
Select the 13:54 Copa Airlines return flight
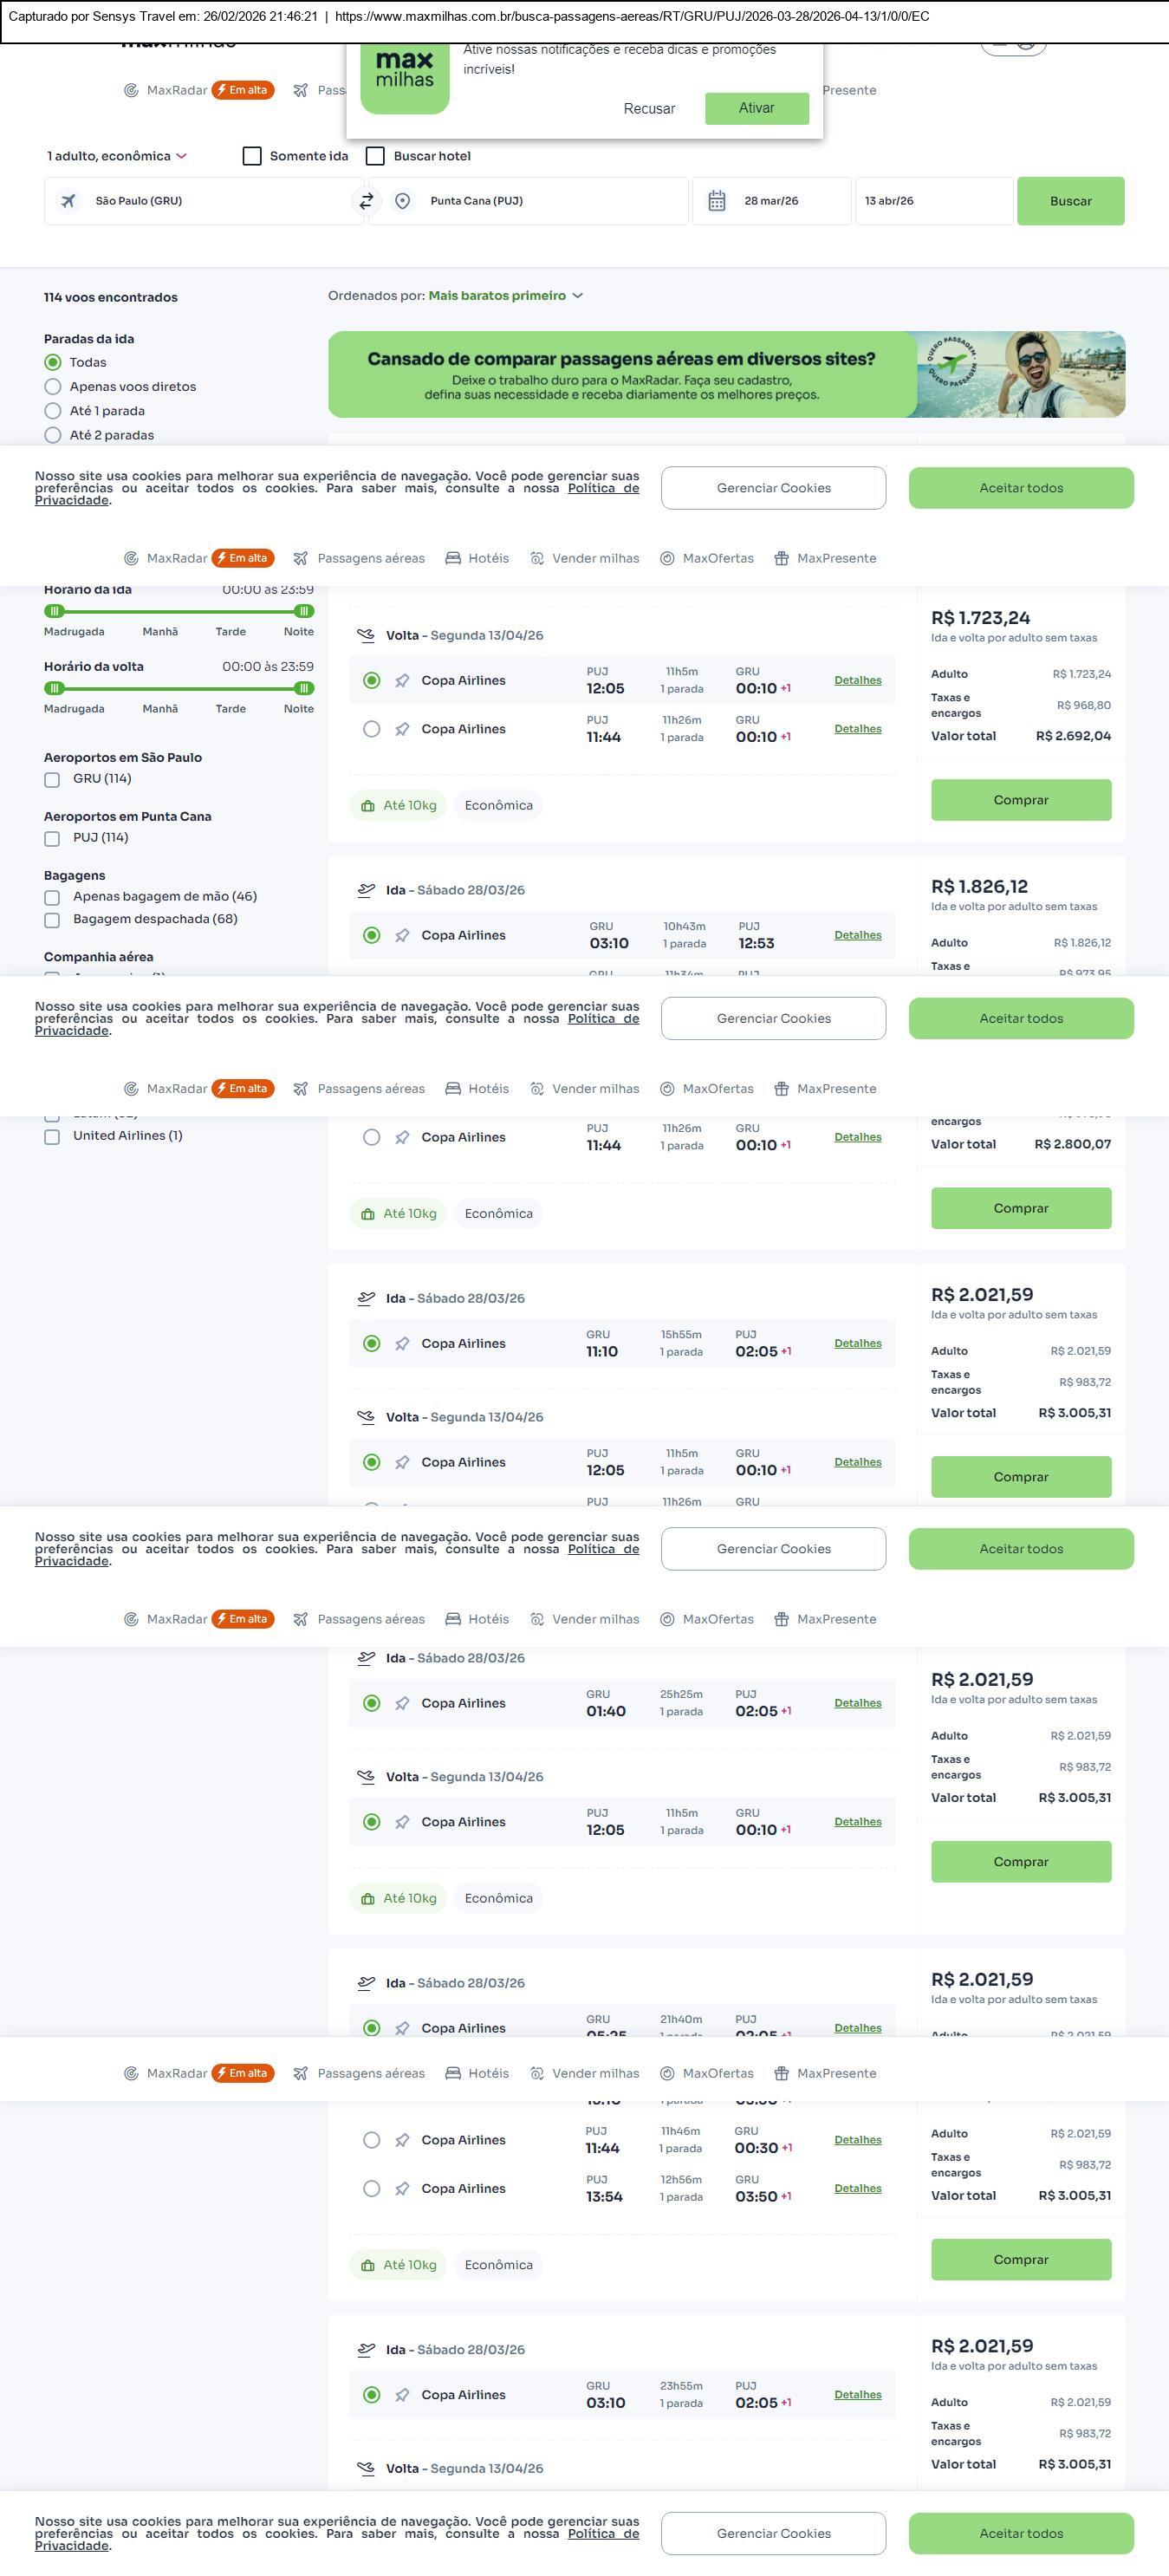click(x=371, y=2189)
